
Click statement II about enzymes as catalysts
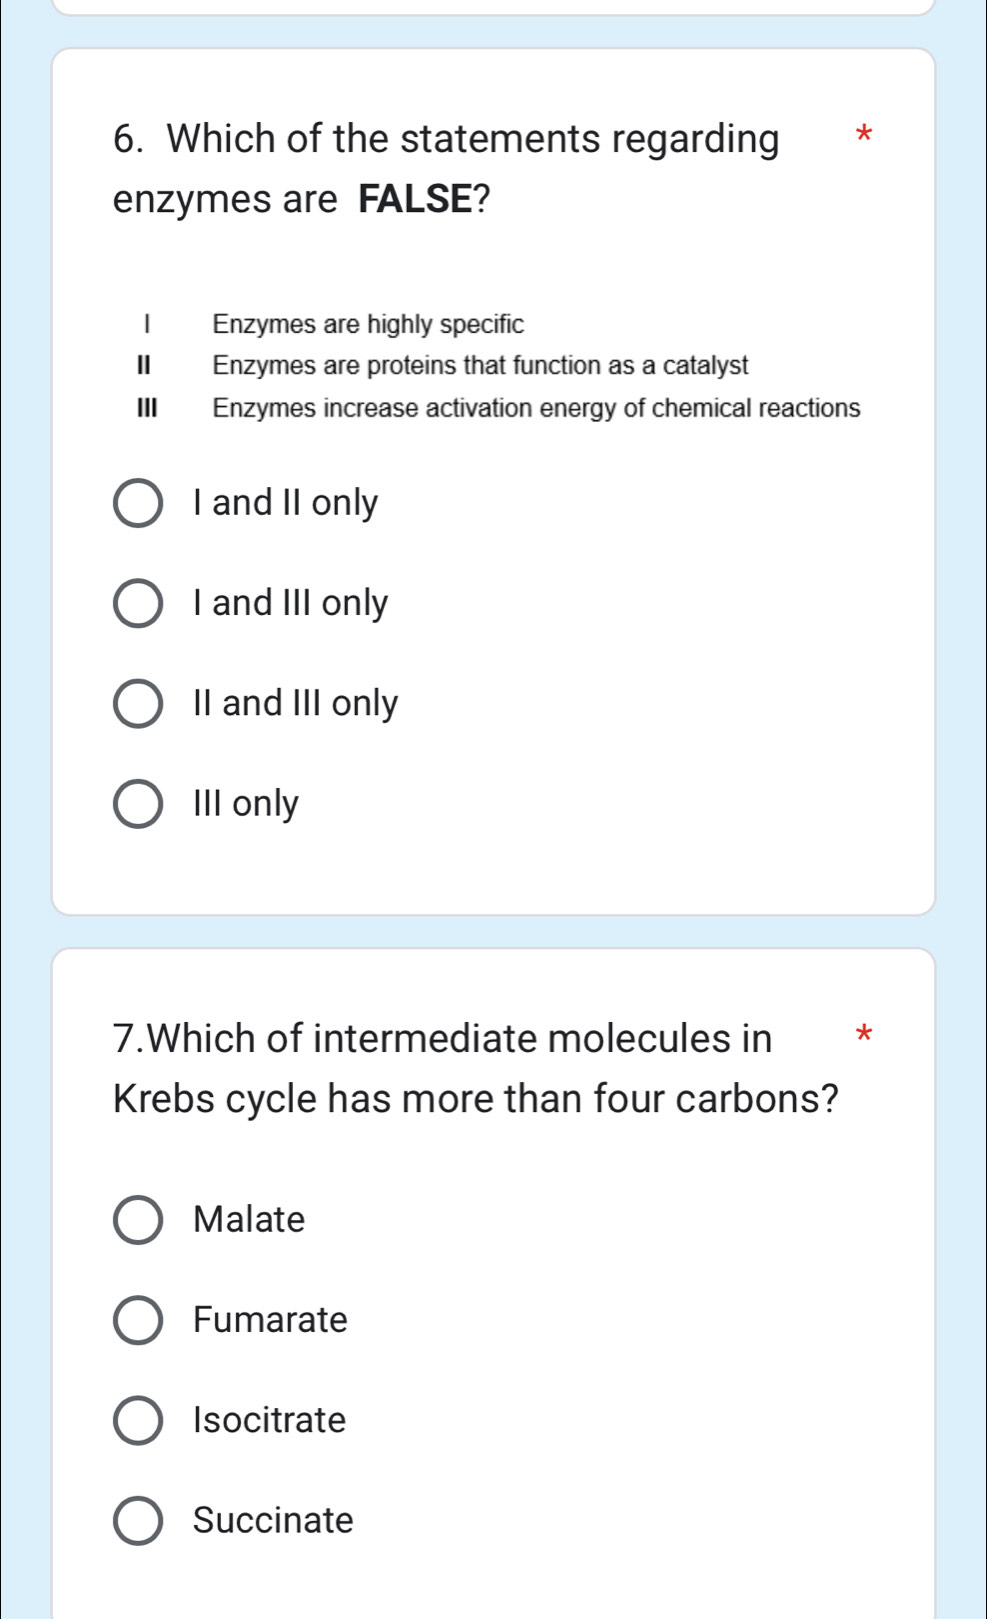click(480, 364)
